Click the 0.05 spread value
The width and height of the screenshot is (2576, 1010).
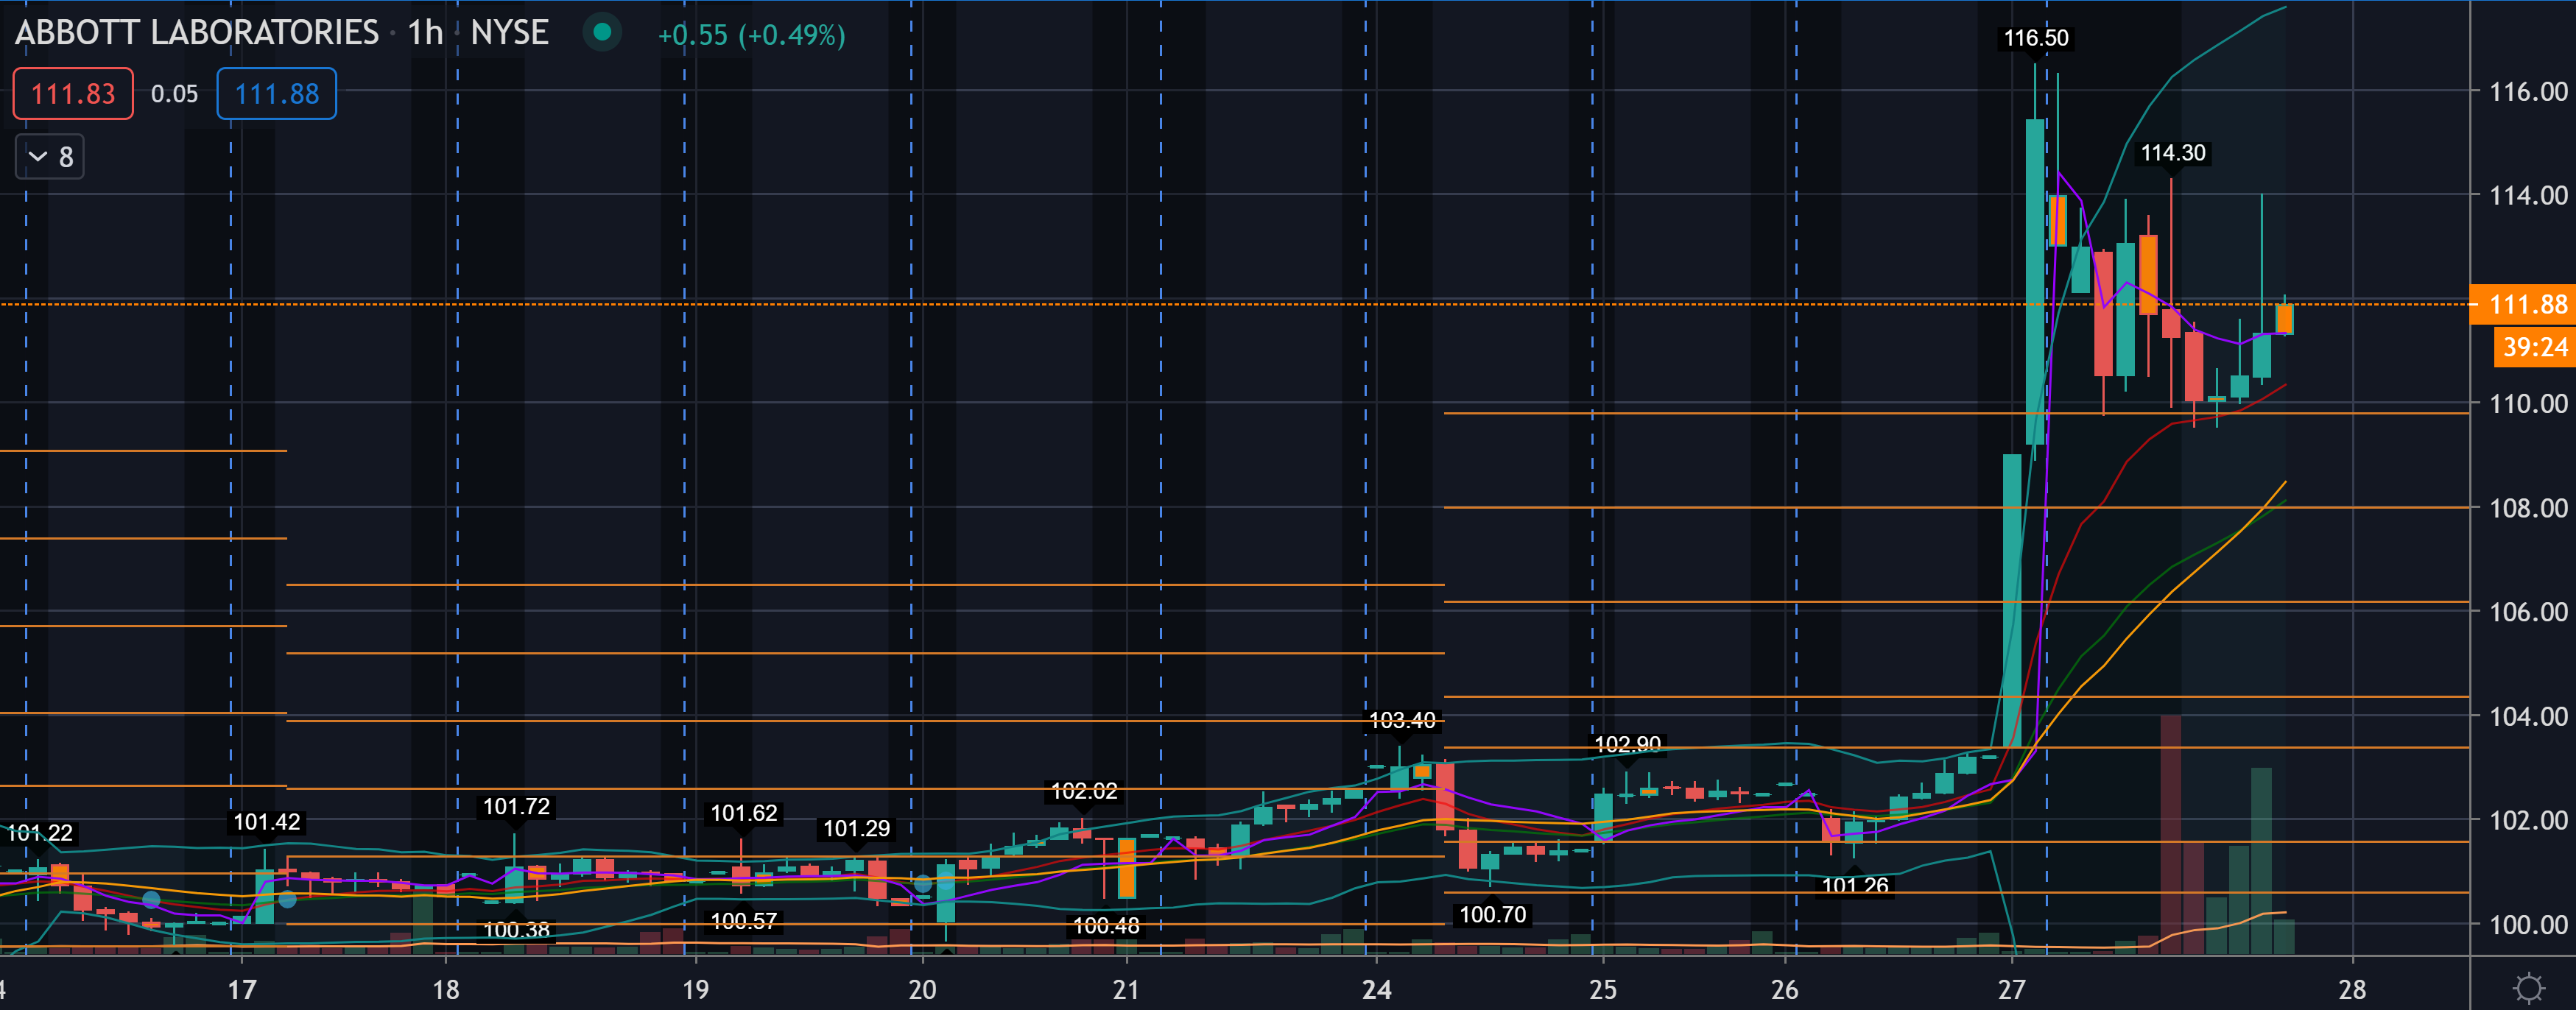click(175, 94)
